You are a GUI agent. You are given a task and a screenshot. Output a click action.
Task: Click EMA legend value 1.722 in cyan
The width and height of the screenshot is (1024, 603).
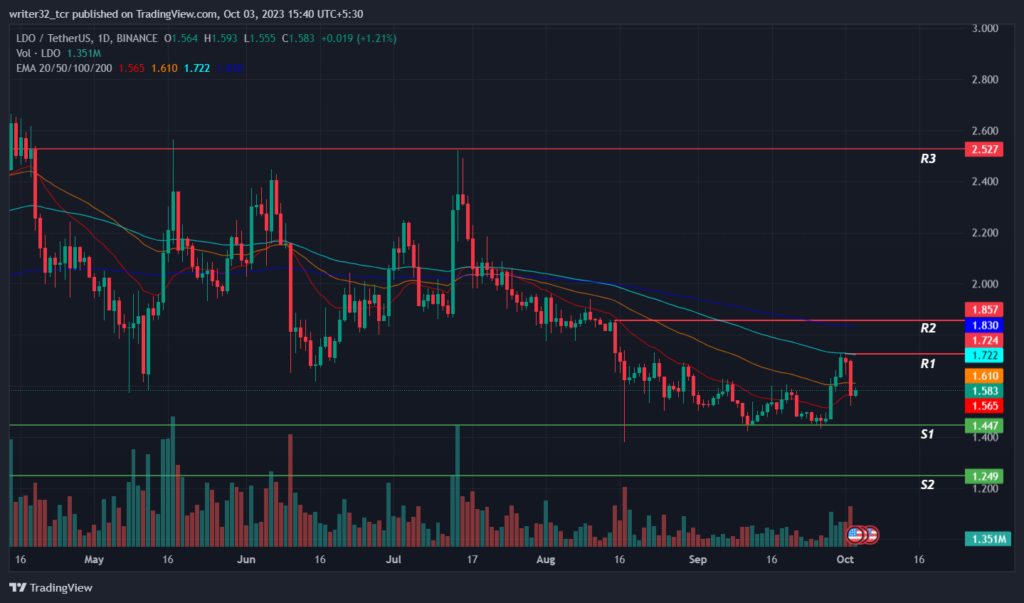click(x=197, y=68)
